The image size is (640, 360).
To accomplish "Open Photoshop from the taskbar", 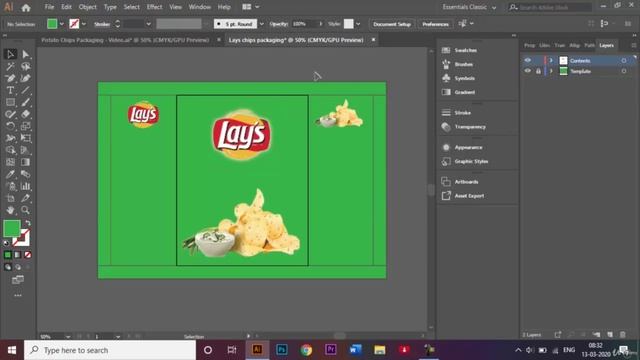I will point(282,350).
